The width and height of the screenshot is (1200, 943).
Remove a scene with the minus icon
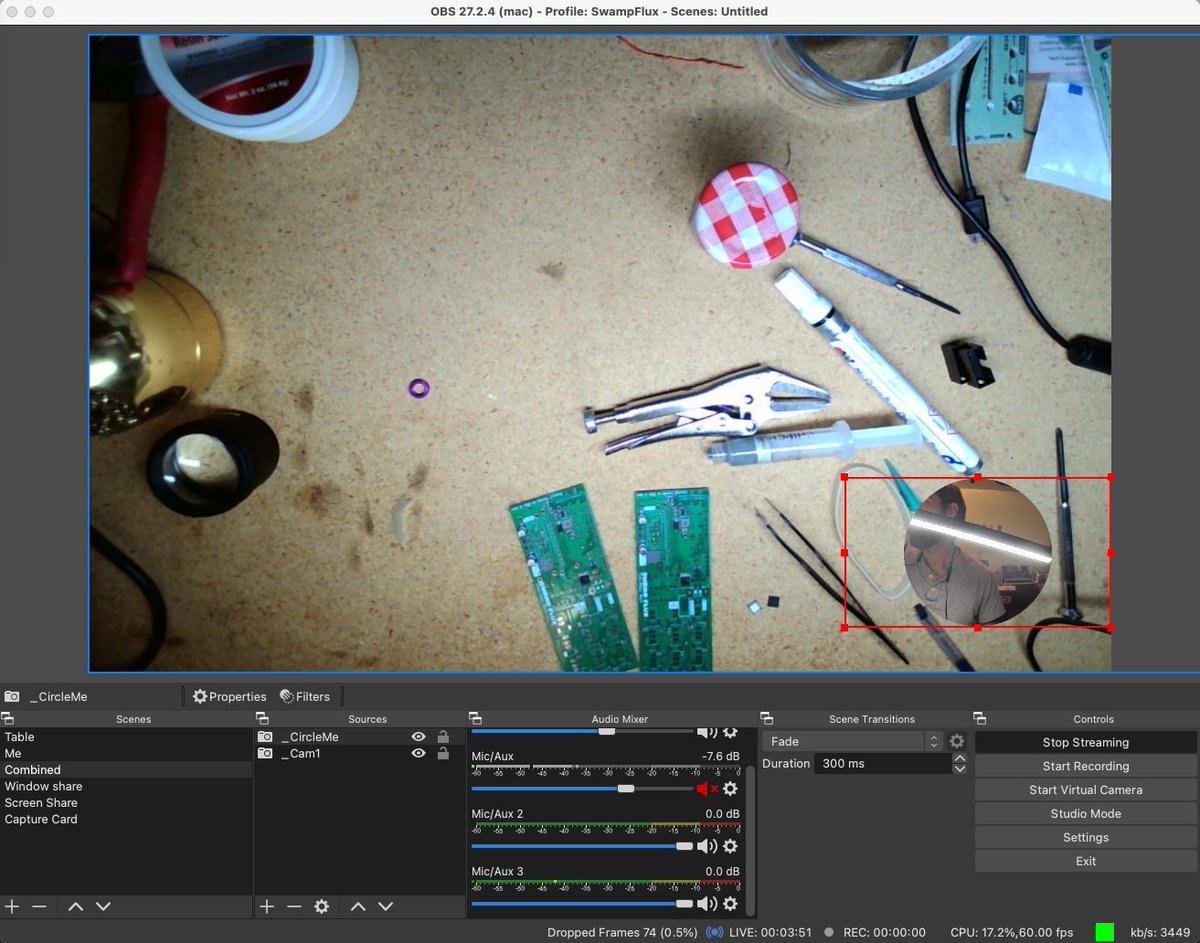point(39,906)
